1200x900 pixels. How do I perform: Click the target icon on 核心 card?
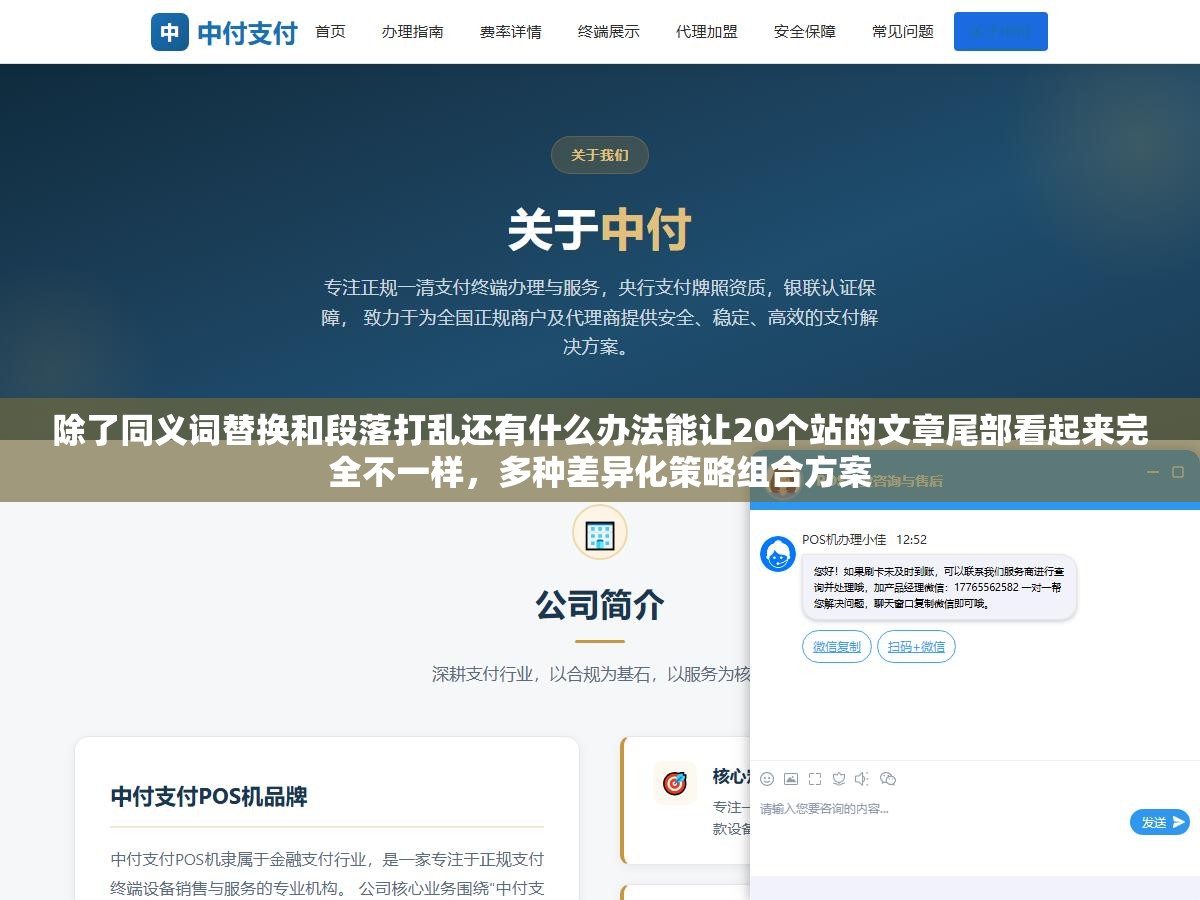pyautogui.click(x=675, y=782)
